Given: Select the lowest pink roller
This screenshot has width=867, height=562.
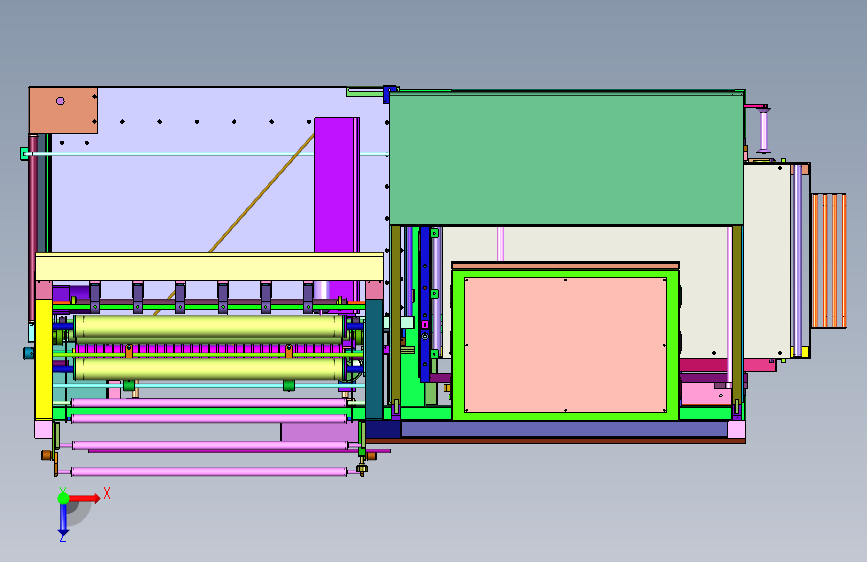Looking at the screenshot, I should point(209,472).
